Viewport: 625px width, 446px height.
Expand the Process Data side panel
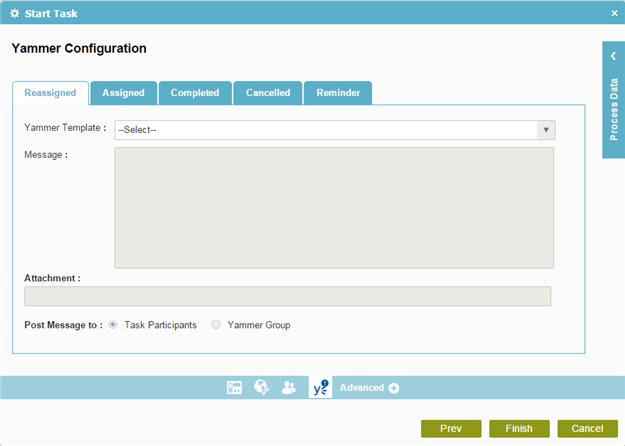coord(613,100)
